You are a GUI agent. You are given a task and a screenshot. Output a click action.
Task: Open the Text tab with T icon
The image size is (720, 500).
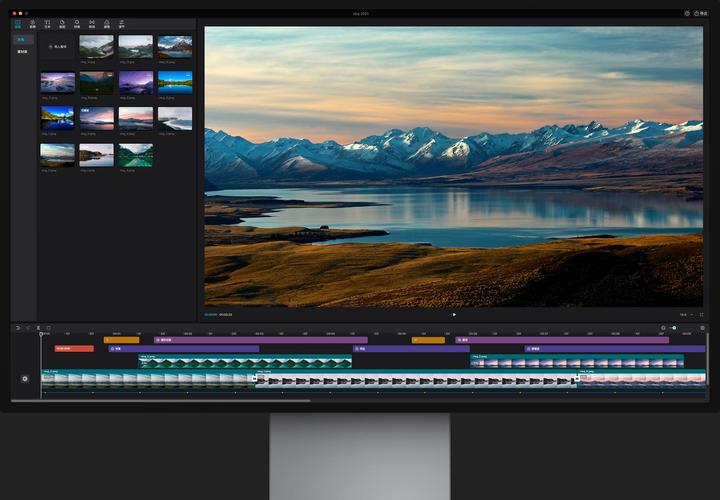(x=47, y=24)
